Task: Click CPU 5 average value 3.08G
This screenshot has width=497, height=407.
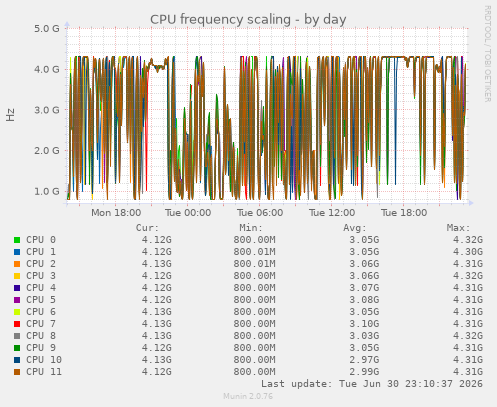Action: [364, 300]
